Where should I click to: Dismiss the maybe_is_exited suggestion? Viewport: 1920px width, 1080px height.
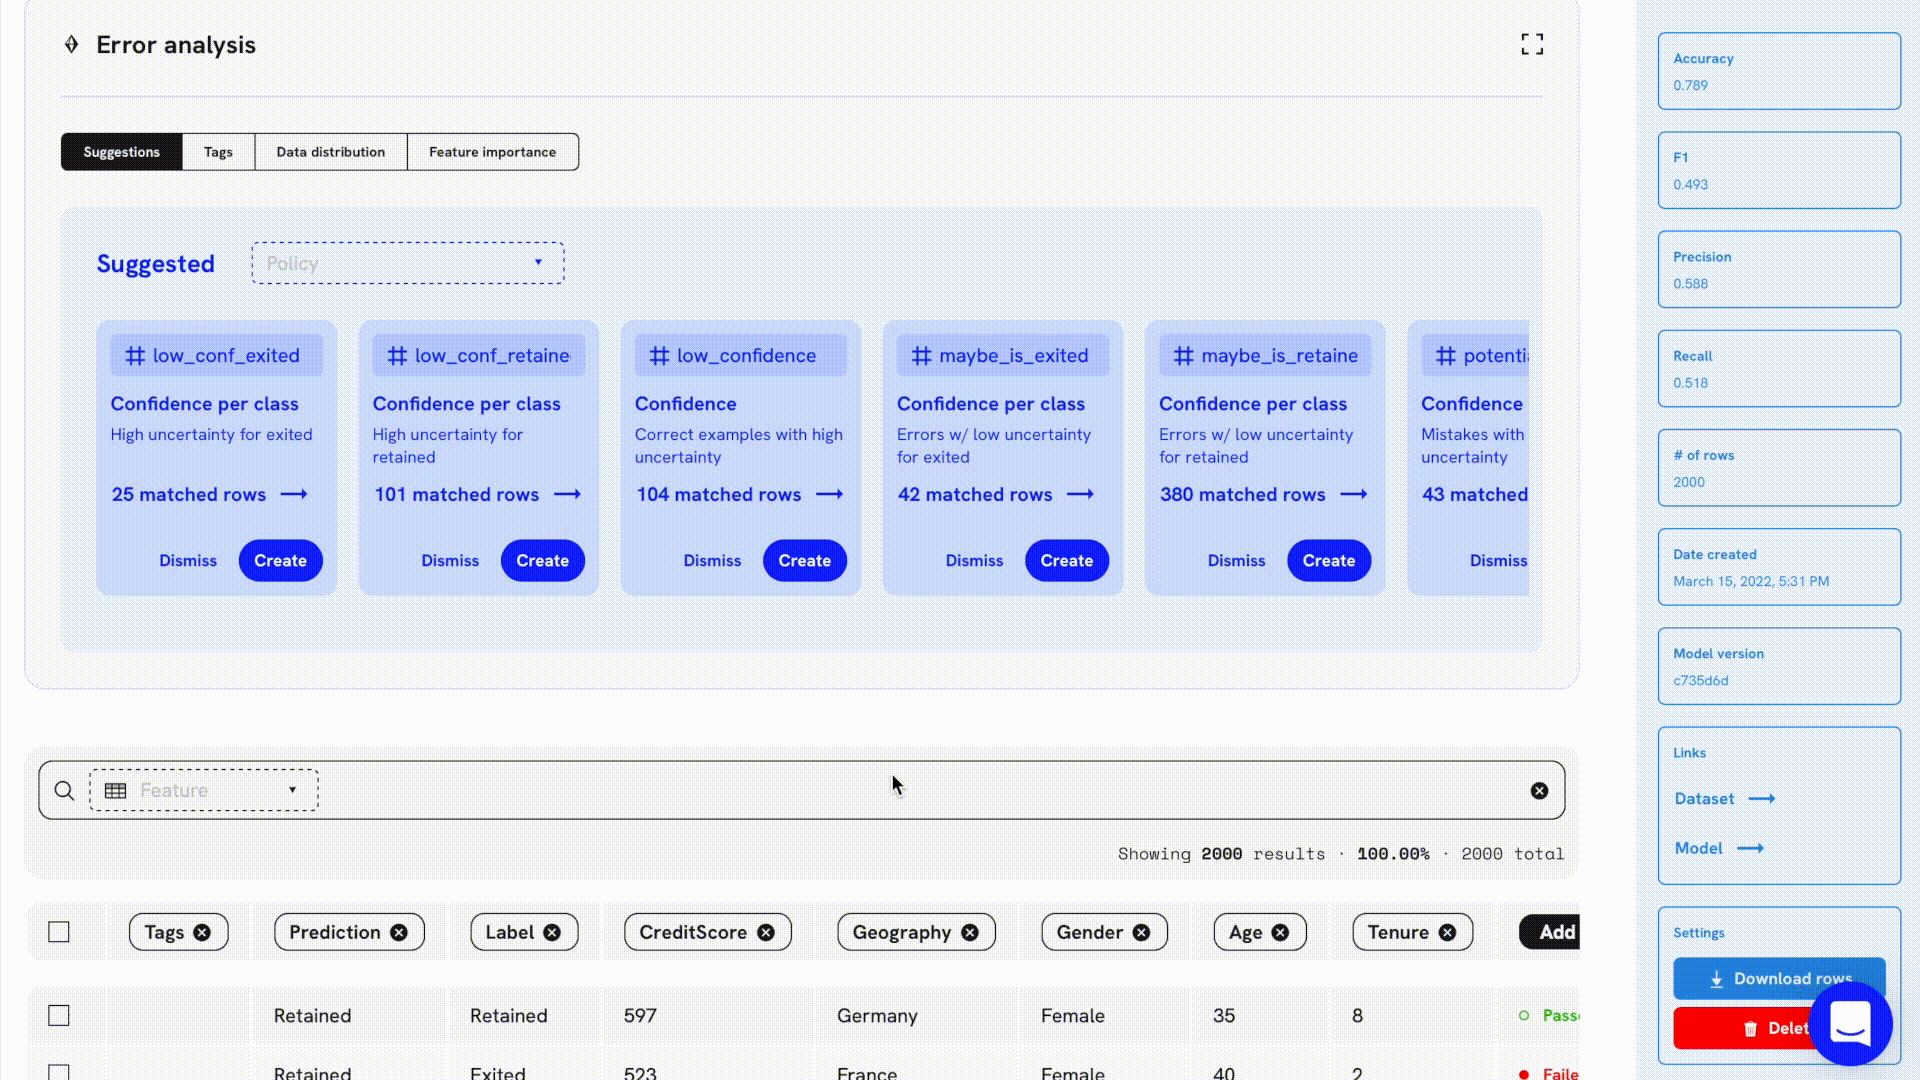tap(974, 560)
